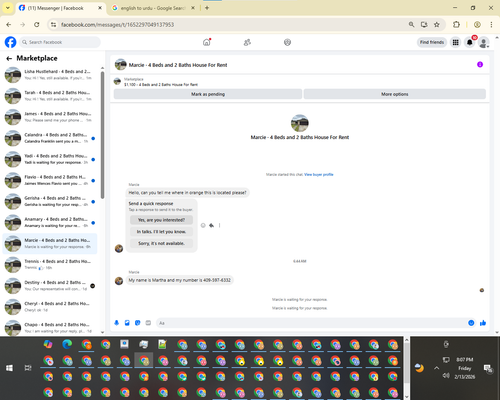The image size is (500, 400).
Task: Click Mark as pending button
Action: click(208, 94)
